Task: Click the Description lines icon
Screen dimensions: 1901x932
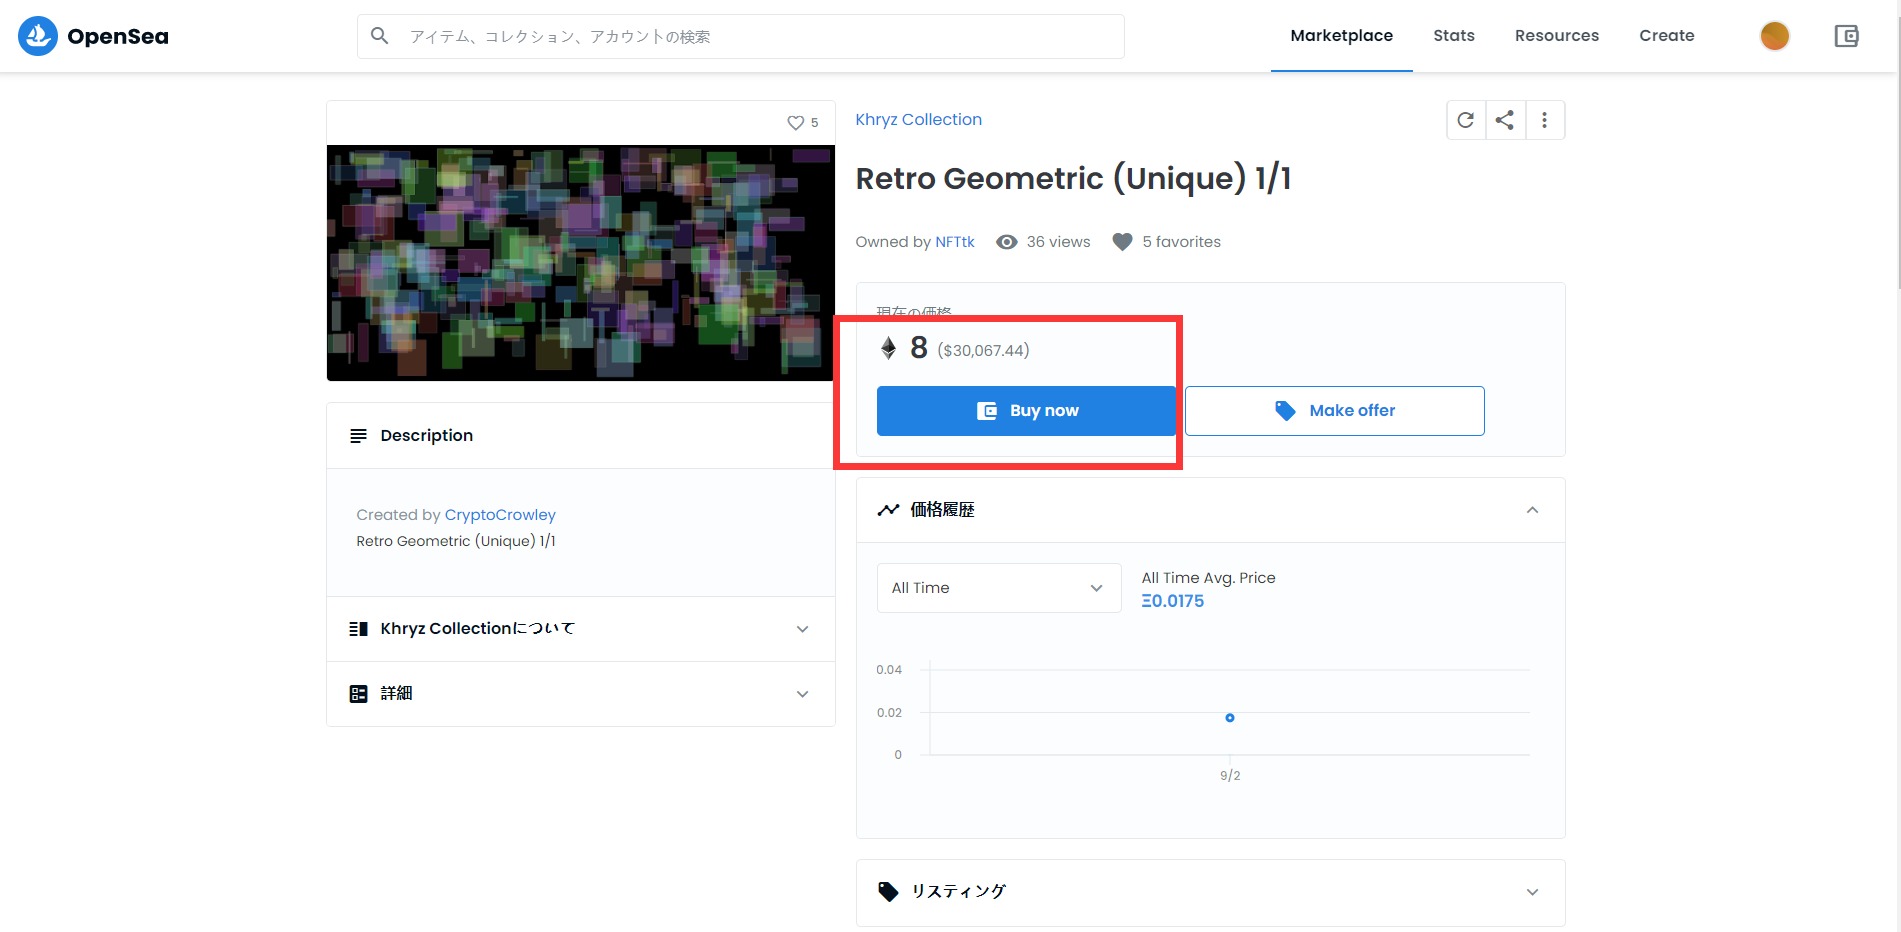Action: coord(358,436)
